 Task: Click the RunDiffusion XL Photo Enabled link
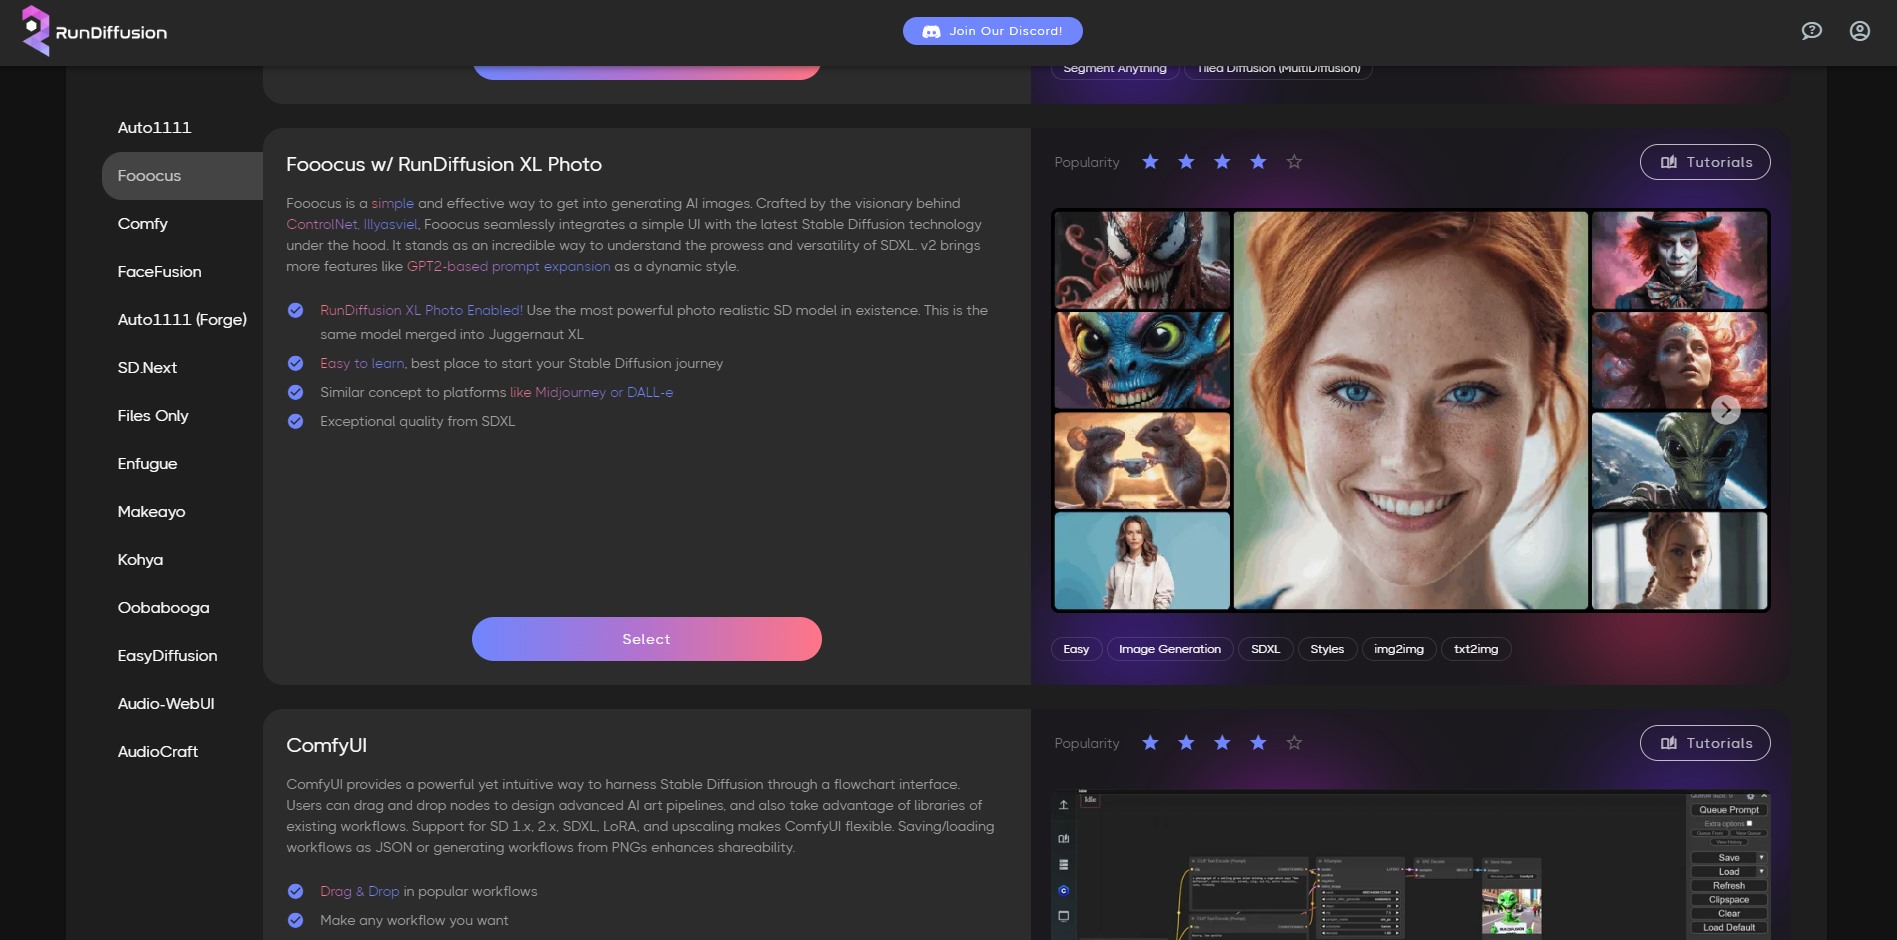click(x=421, y=310)
